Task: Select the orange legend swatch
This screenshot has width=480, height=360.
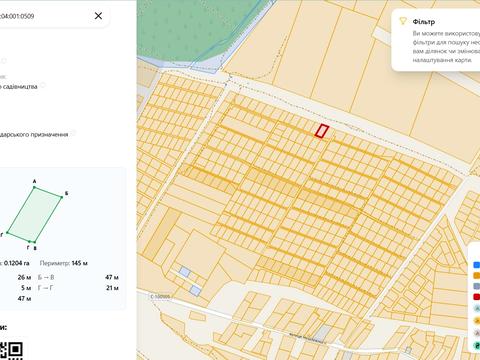Action: [477, 276]
